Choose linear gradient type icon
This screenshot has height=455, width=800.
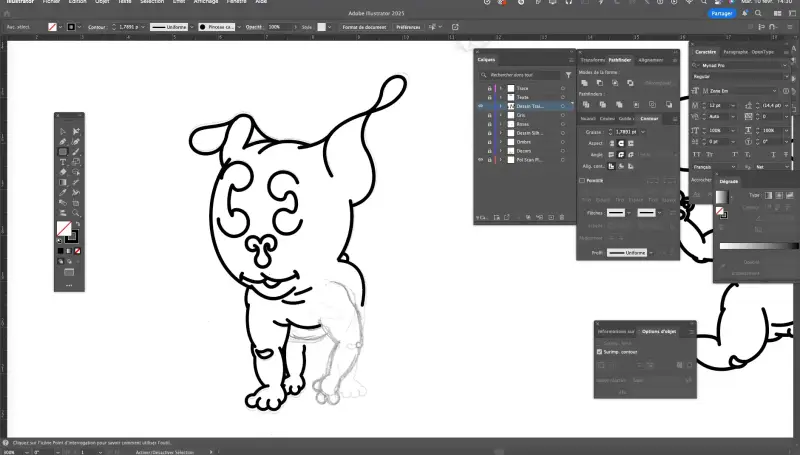pos(766,195)
